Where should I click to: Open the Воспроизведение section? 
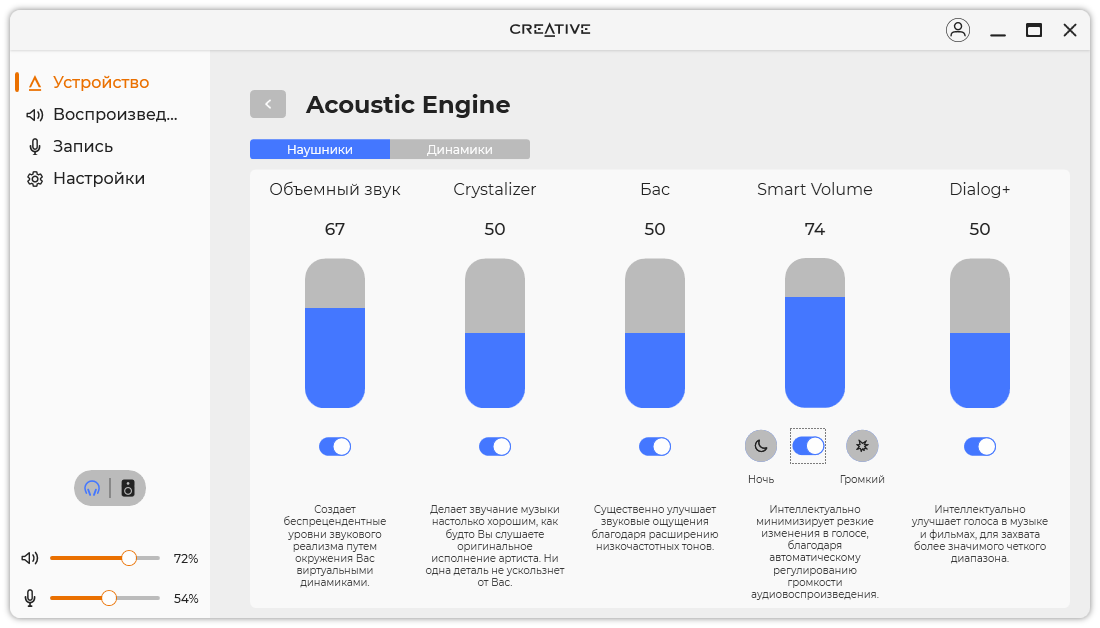[x=114, y=114]
